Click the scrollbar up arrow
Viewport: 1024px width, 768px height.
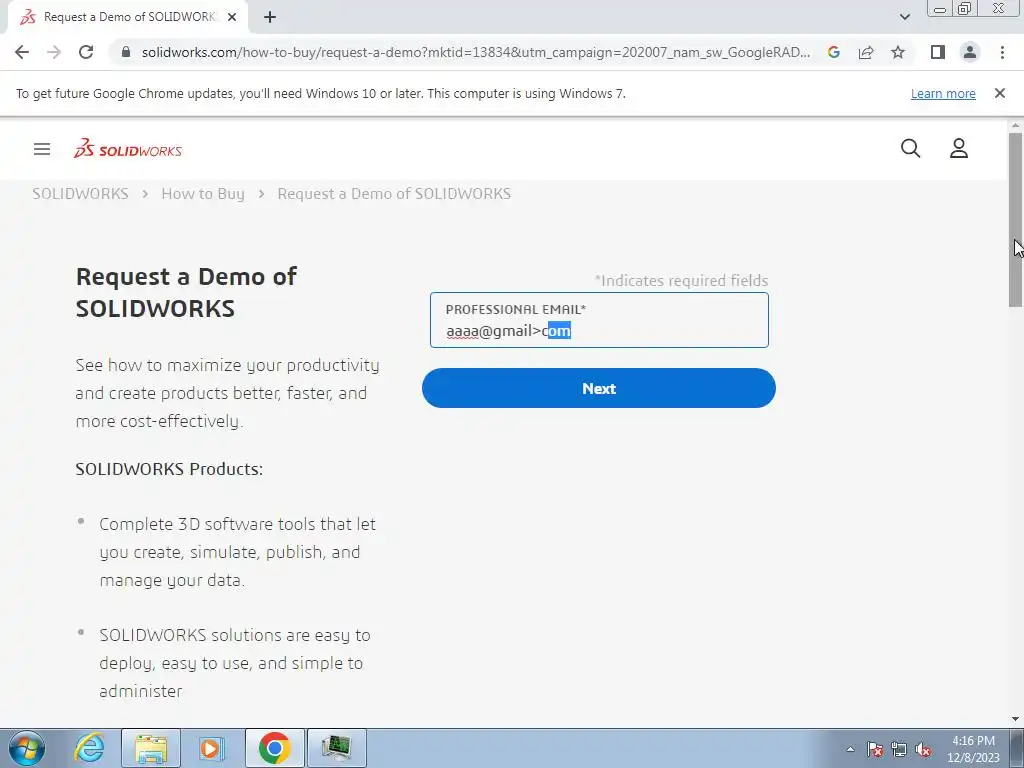pyautogui.click(x=1015, y=125)
